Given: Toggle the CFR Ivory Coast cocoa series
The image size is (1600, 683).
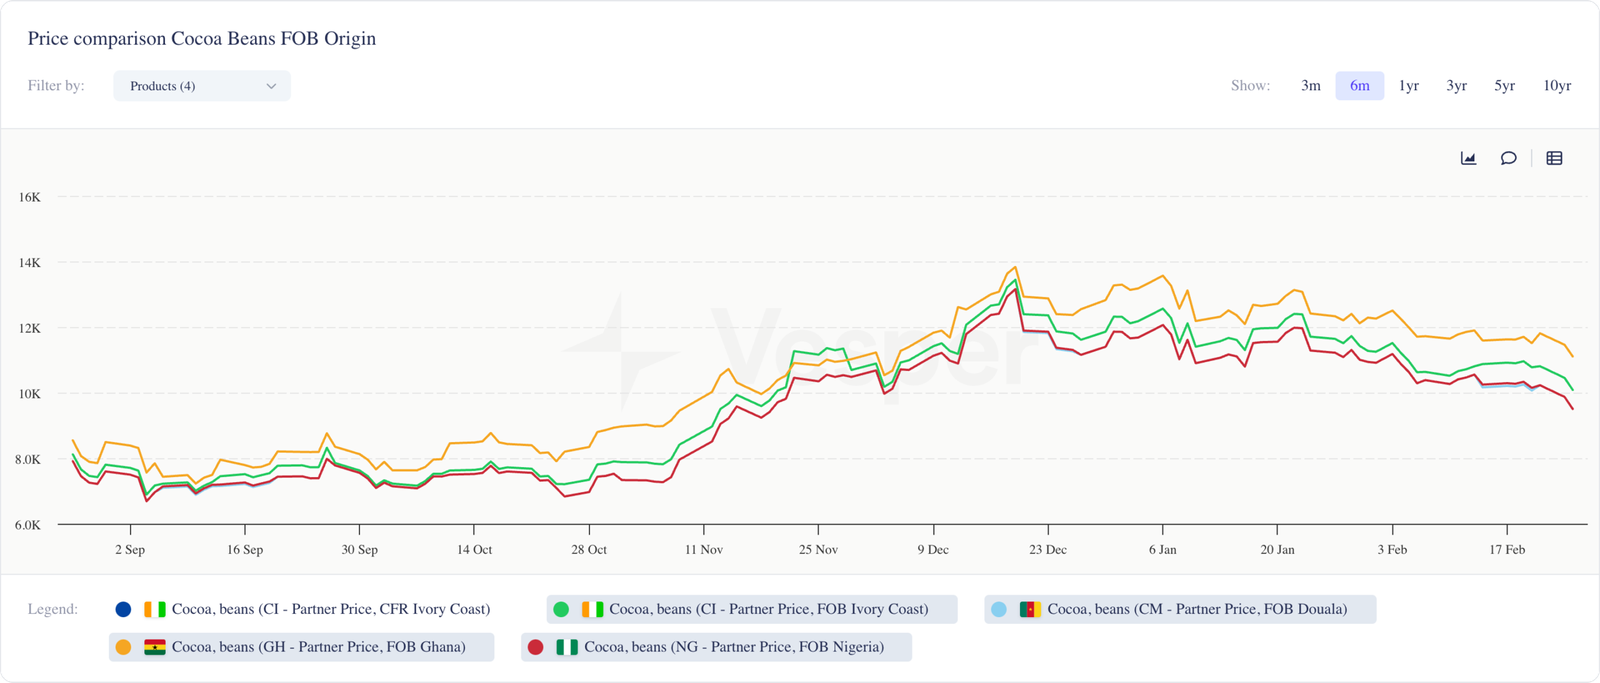Looking at the screenshot, I should coord(330,609).
